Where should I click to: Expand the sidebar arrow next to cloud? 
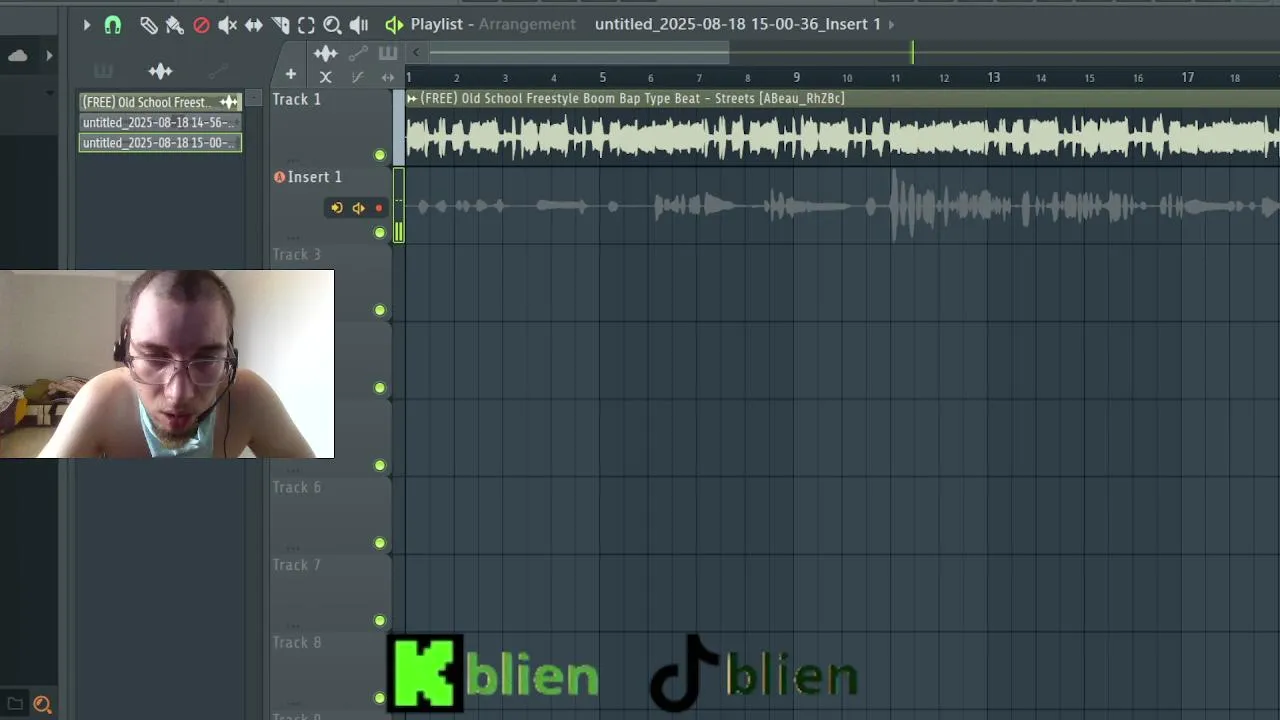tap(49, 56)
